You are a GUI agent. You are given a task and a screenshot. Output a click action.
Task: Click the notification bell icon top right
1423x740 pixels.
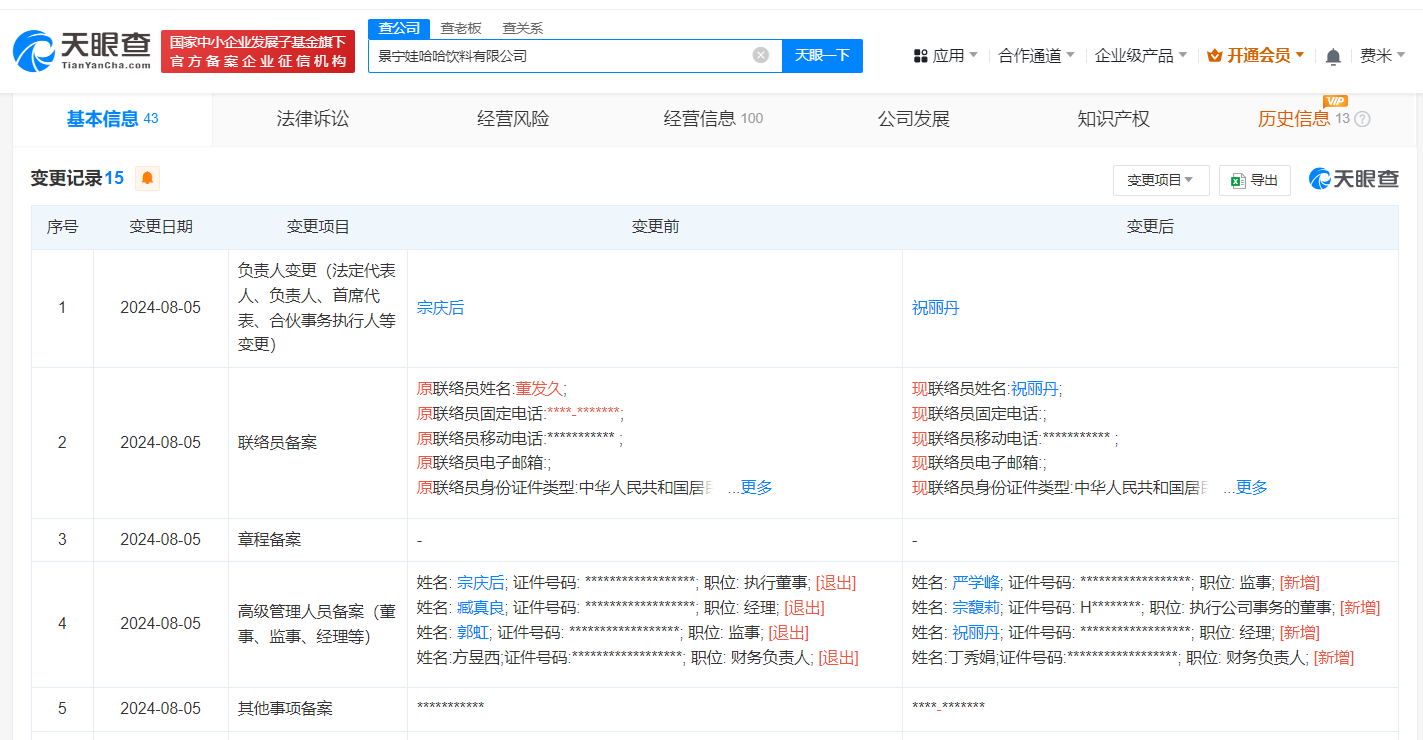[1332, 56]
